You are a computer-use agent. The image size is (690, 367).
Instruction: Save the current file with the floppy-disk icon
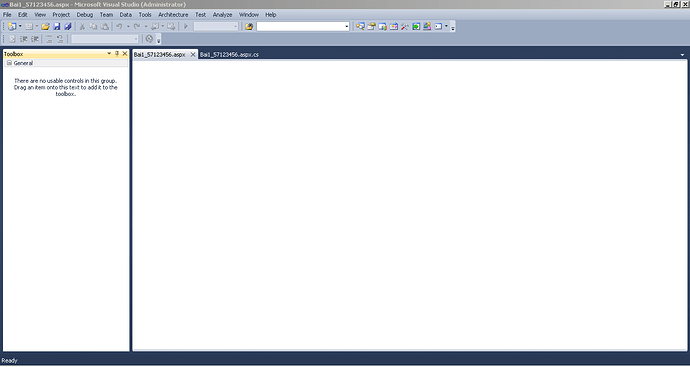(56, 26)
